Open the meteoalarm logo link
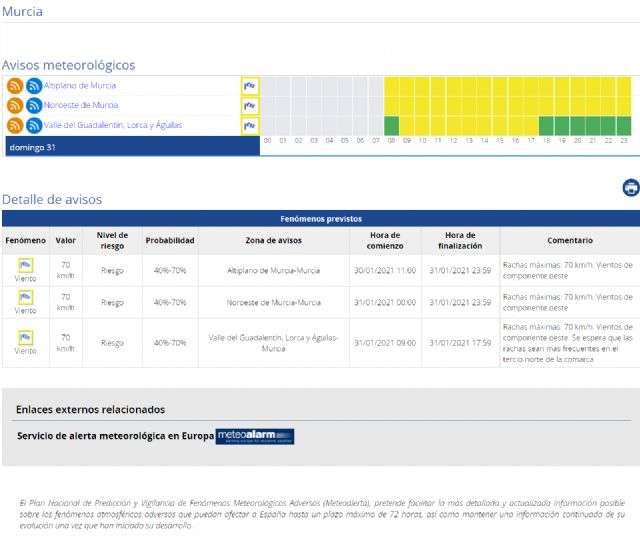 [255, 436]
